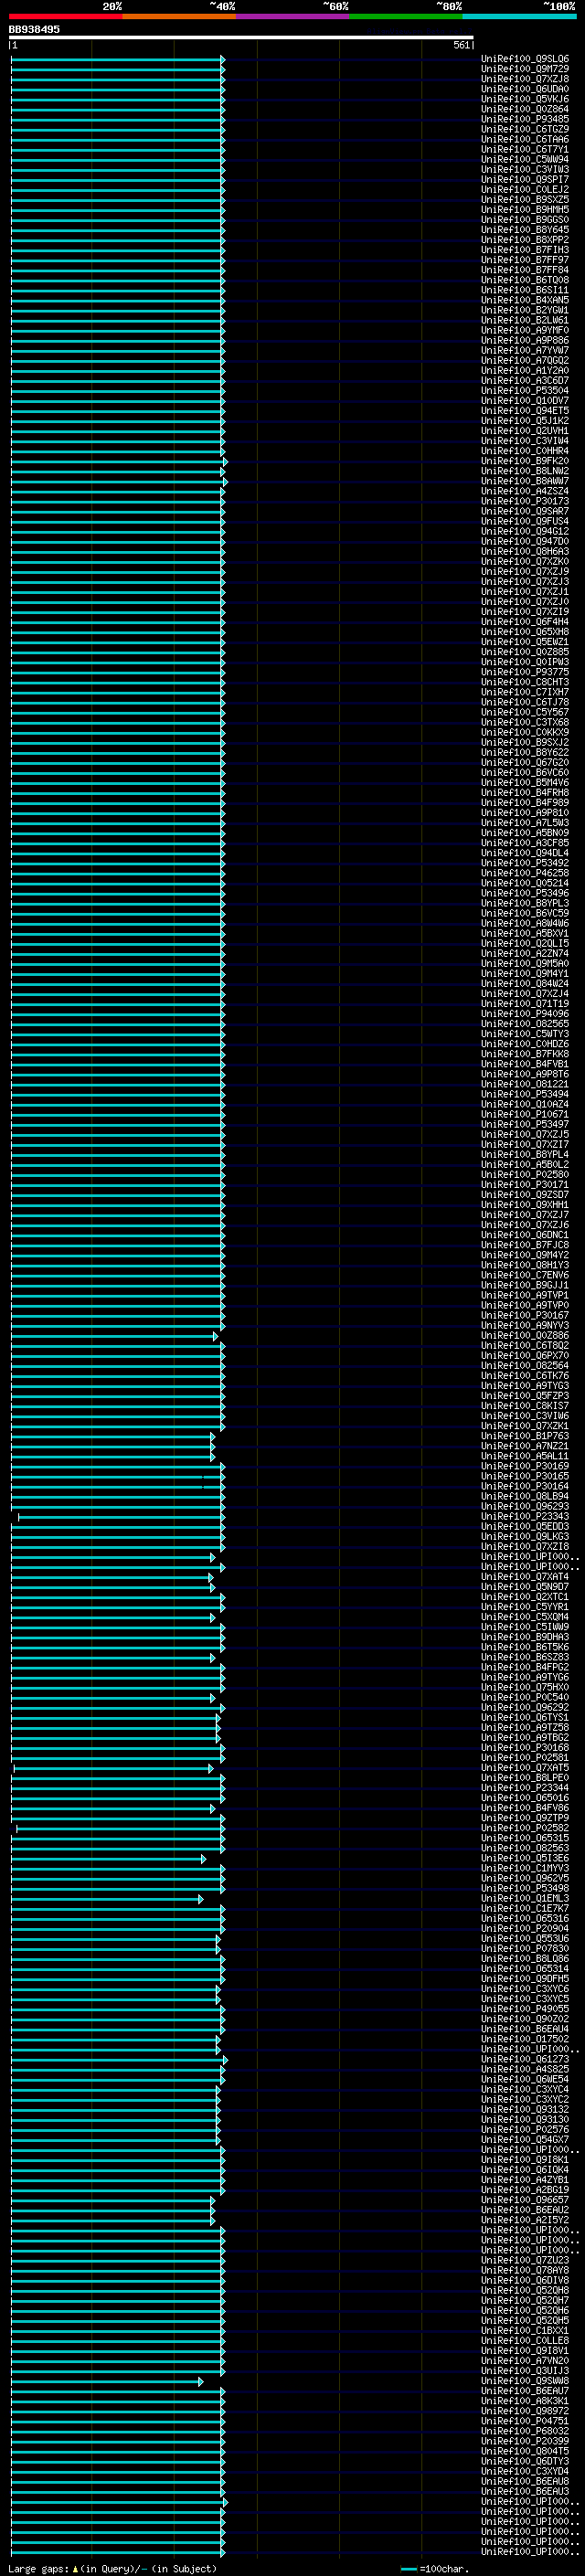
Task: Select UniRef100_O82564 hit
Action: click(525, 1365)
